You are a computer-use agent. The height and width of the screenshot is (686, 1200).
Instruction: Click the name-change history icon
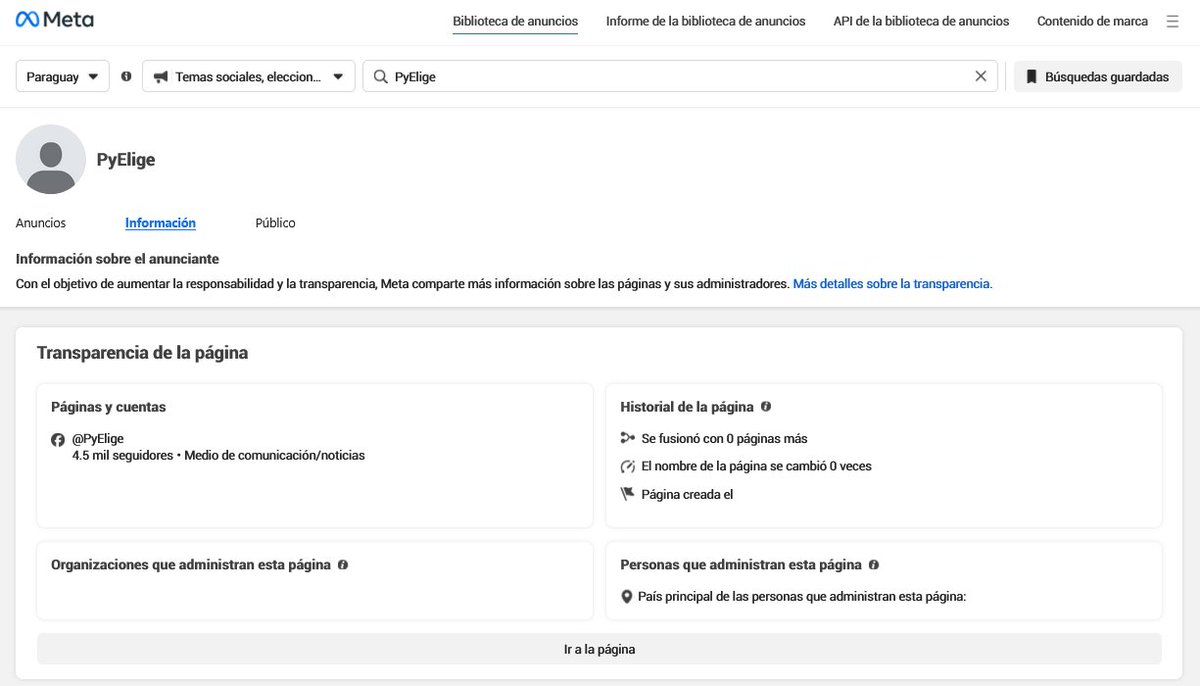pyautogui.click(x=628, y=466)
